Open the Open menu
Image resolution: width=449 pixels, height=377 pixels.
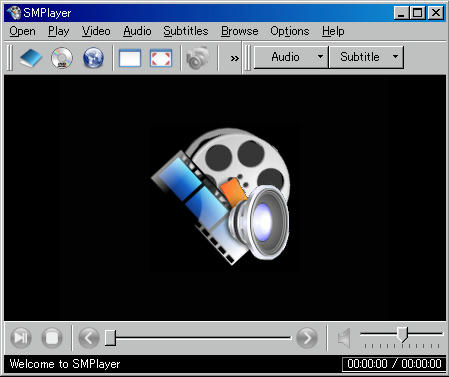[22, 31]
